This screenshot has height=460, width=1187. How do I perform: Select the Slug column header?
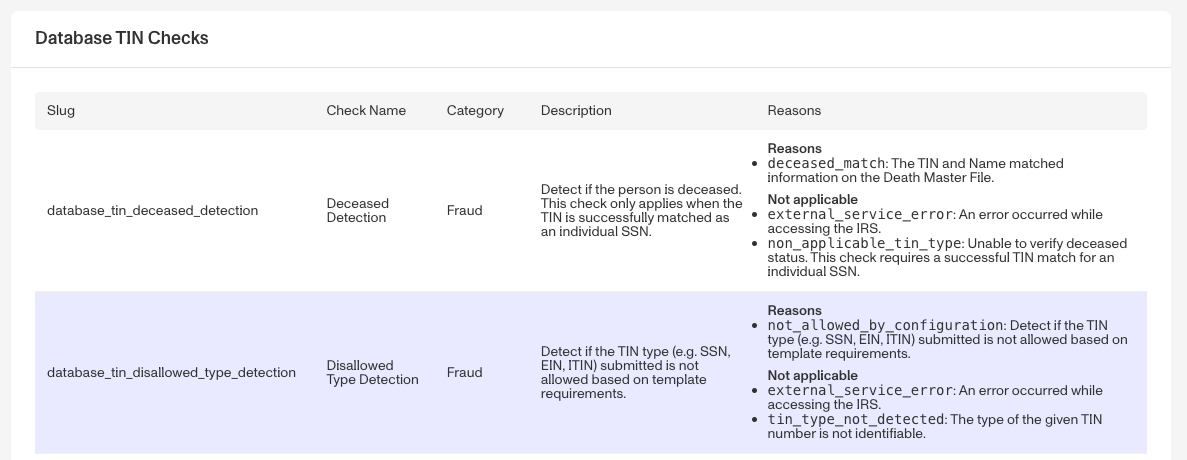tap(61, 110)
